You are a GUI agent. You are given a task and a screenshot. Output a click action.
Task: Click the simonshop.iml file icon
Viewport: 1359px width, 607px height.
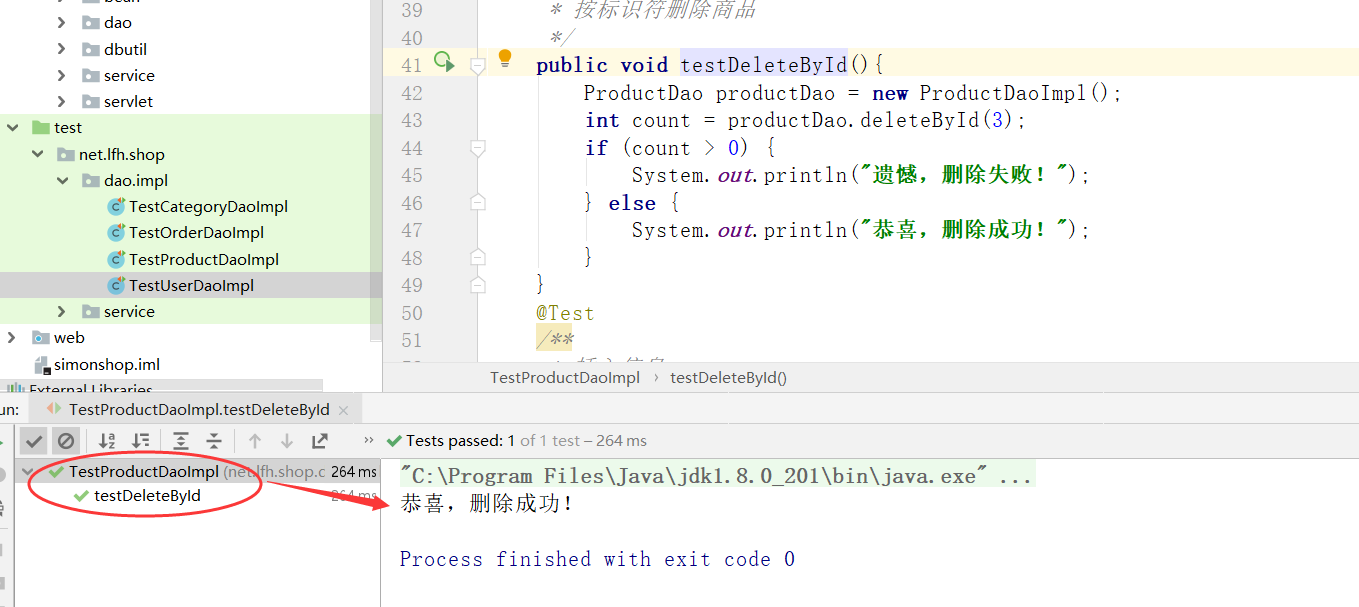[x=41, y=365]
